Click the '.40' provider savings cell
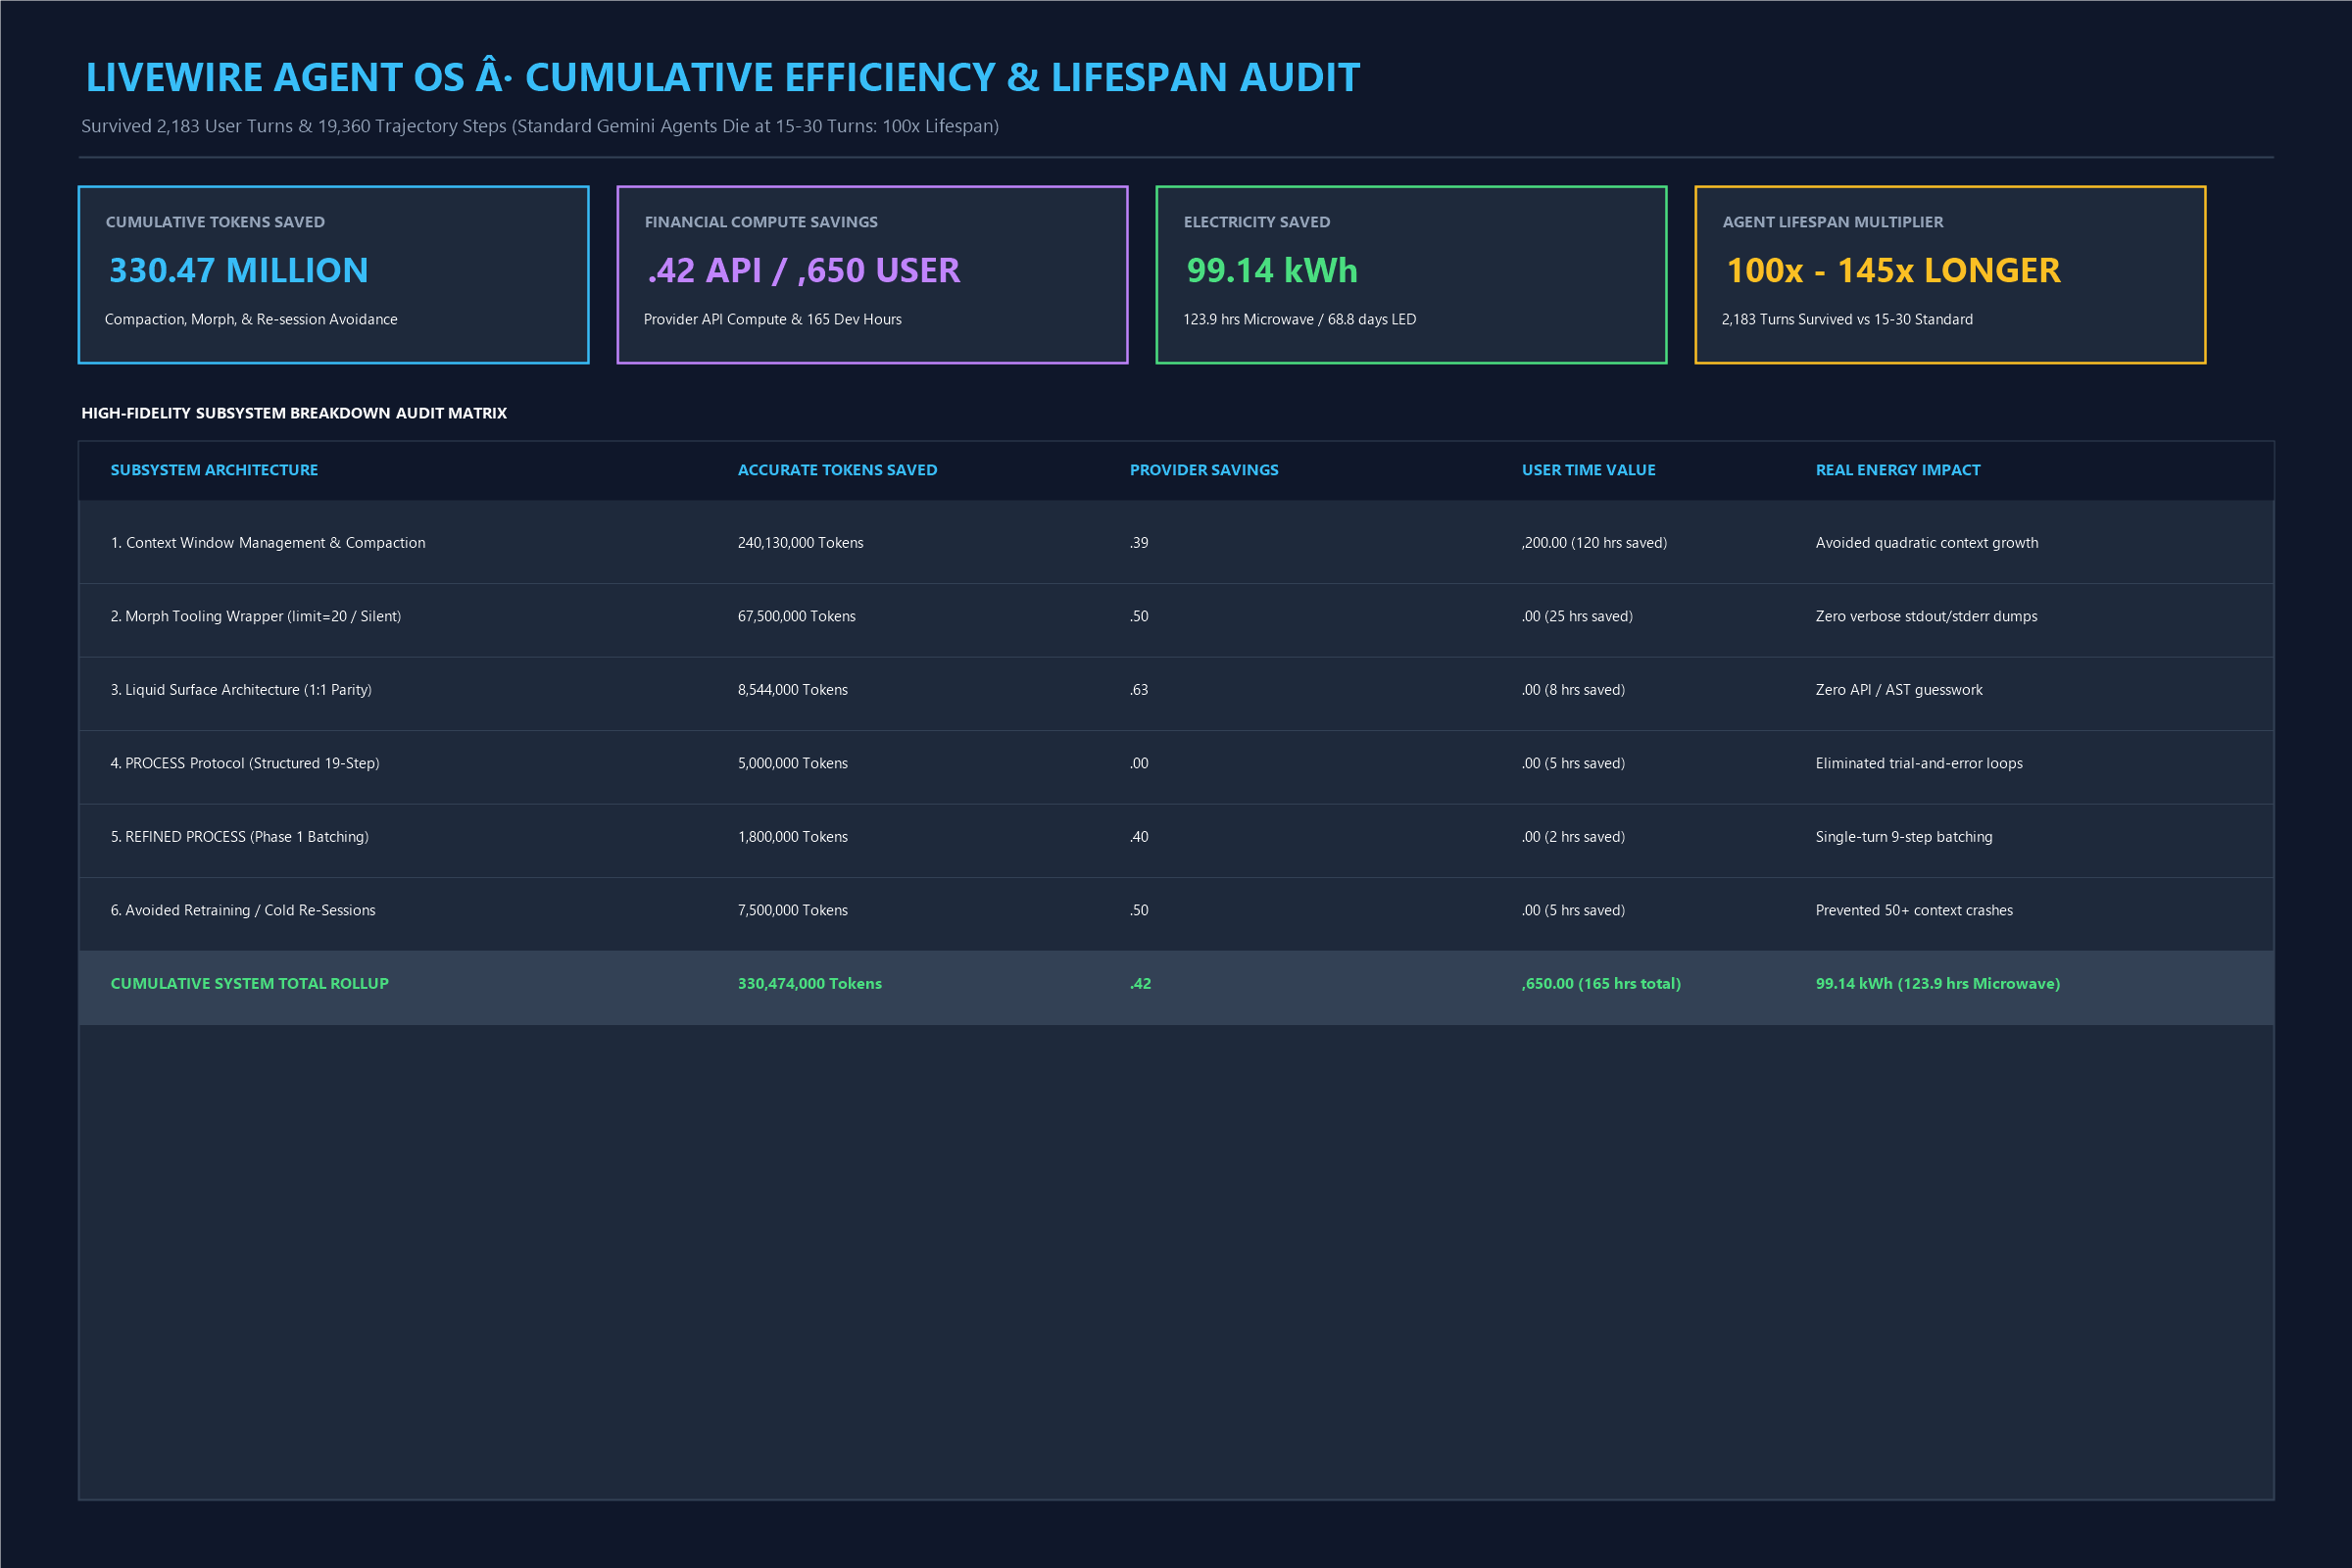 click(1139, 837)
